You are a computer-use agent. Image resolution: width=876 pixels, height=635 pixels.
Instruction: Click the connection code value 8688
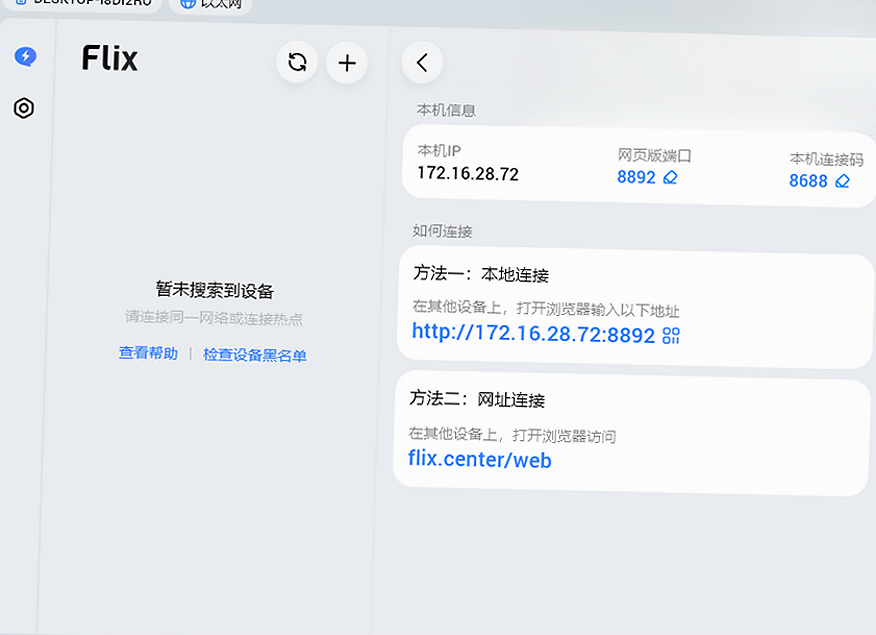click(808, 181)
